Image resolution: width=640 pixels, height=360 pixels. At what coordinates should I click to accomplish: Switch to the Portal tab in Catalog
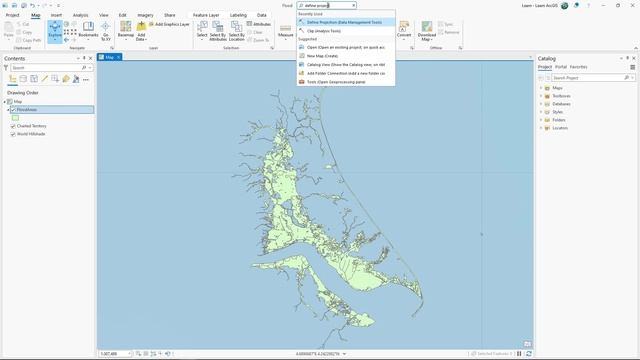561,67
